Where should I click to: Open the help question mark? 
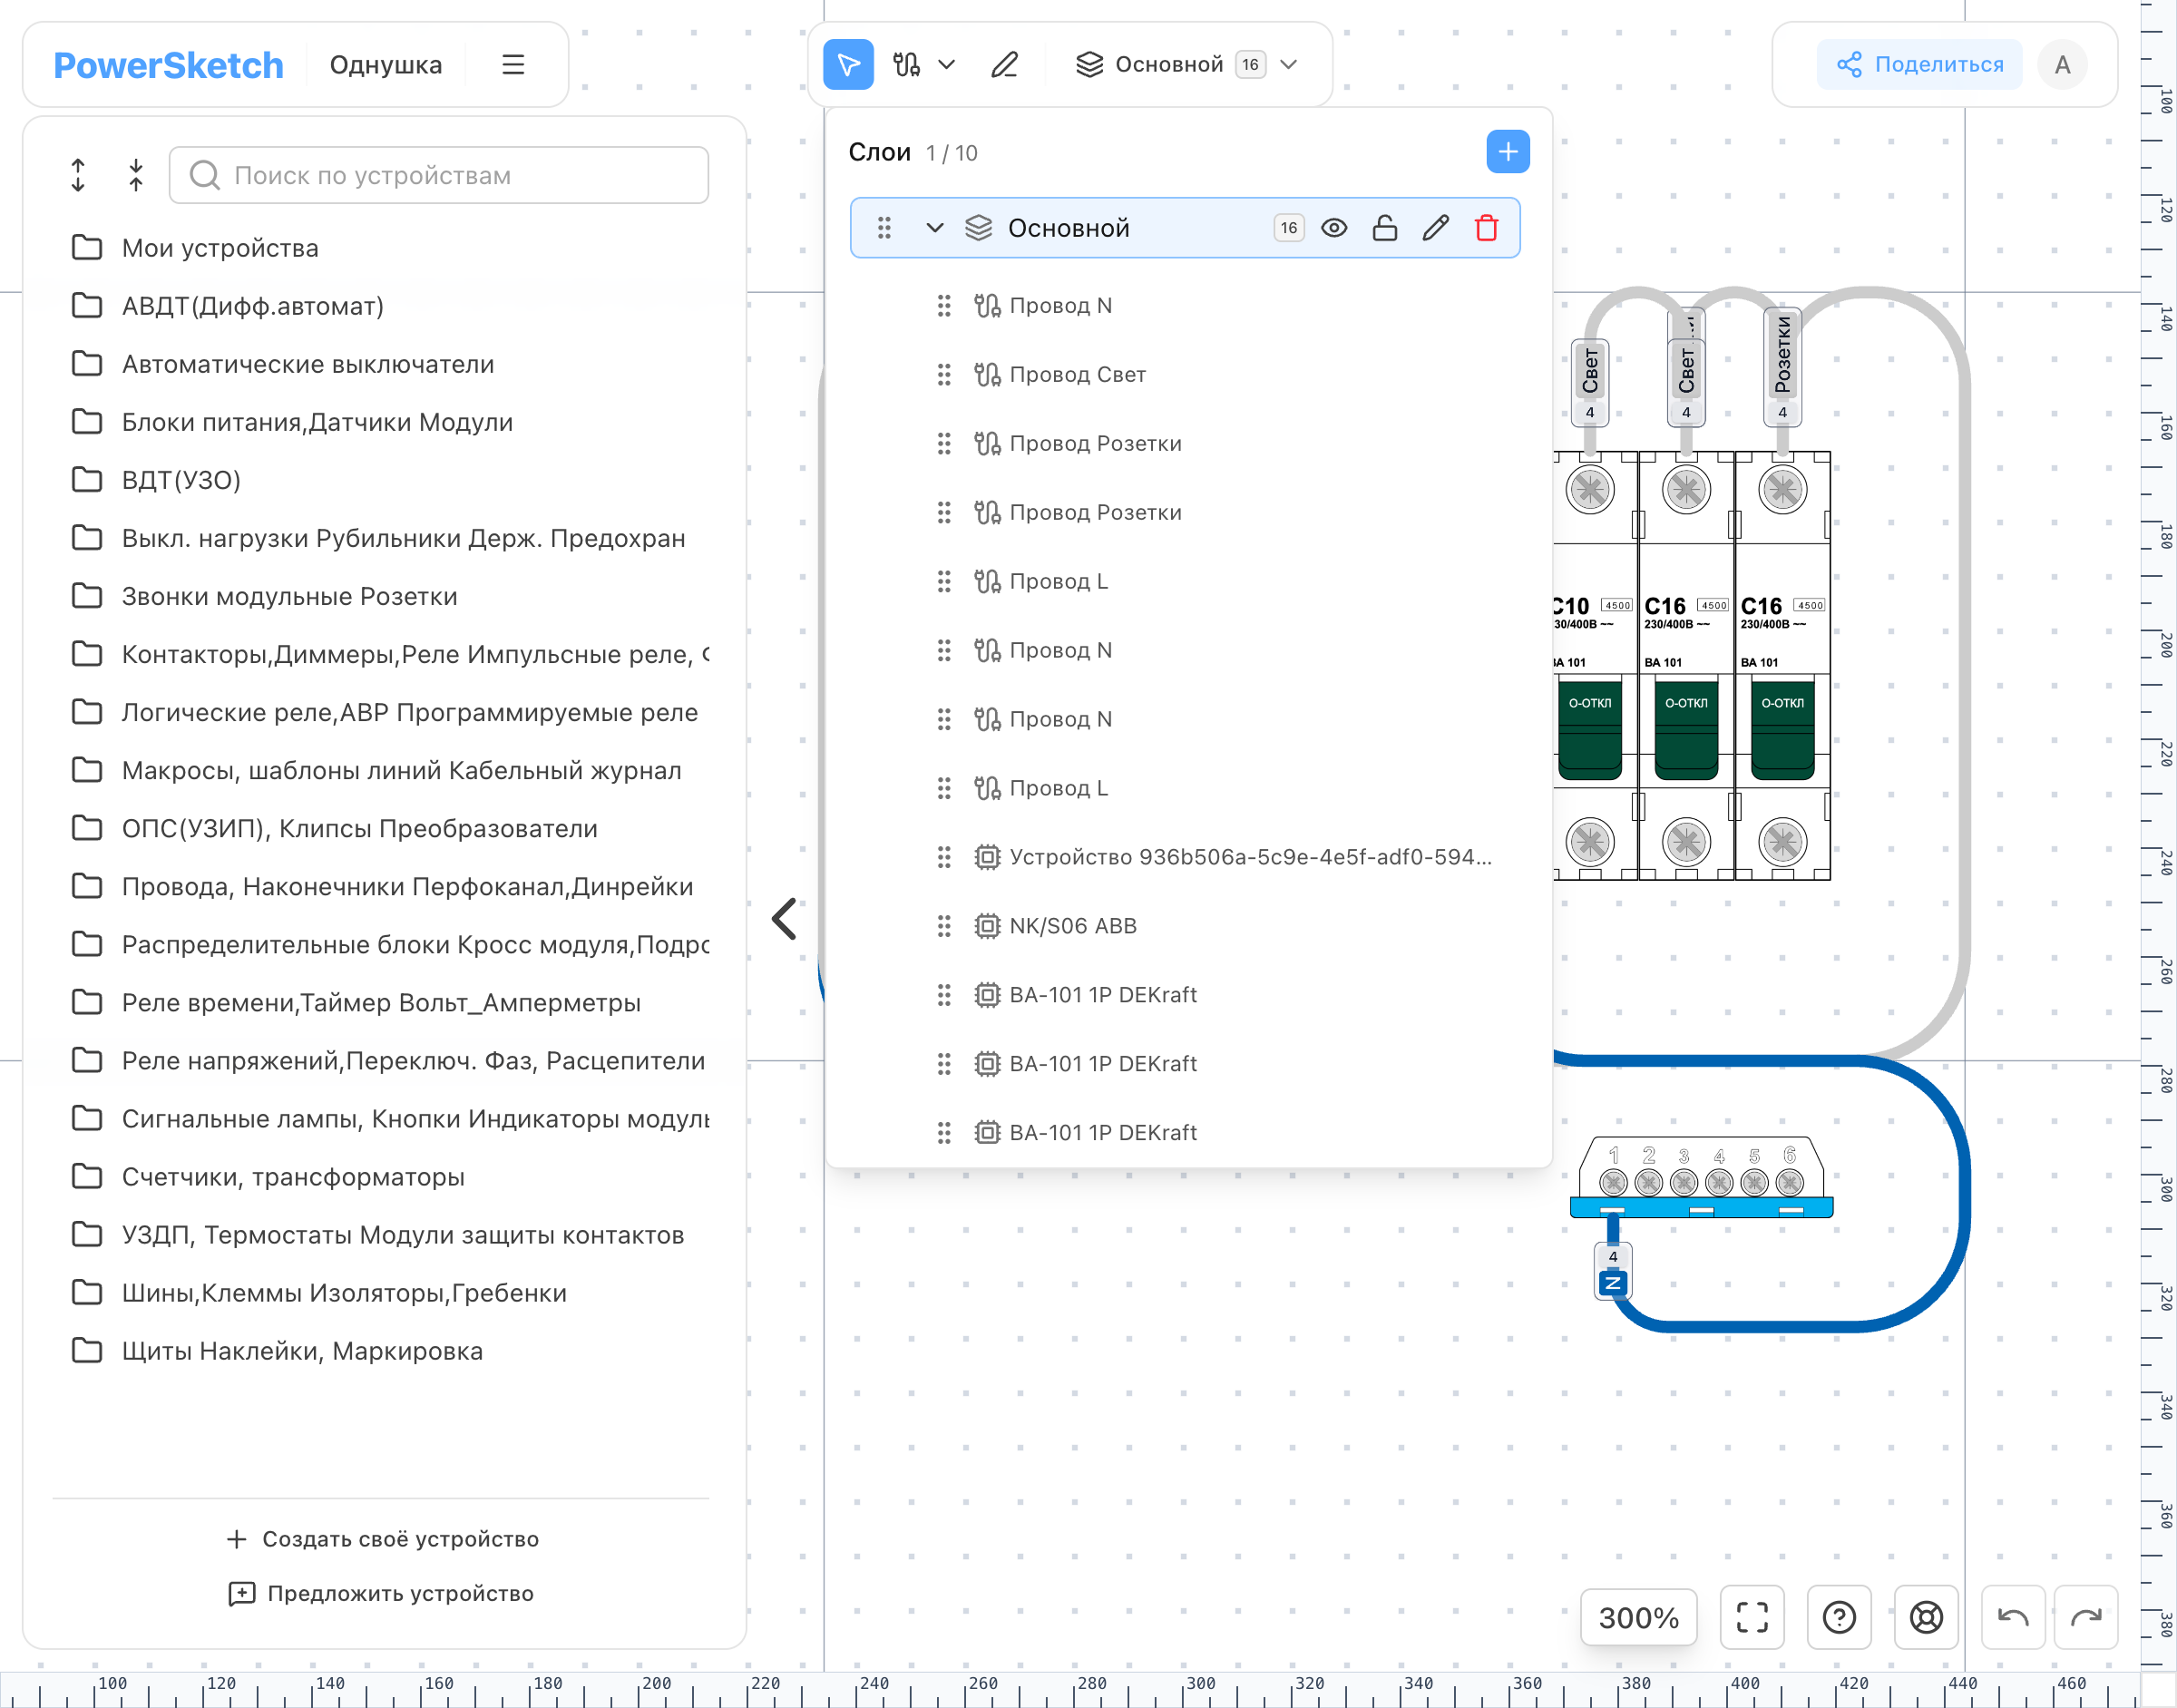pos(1839,1618)
